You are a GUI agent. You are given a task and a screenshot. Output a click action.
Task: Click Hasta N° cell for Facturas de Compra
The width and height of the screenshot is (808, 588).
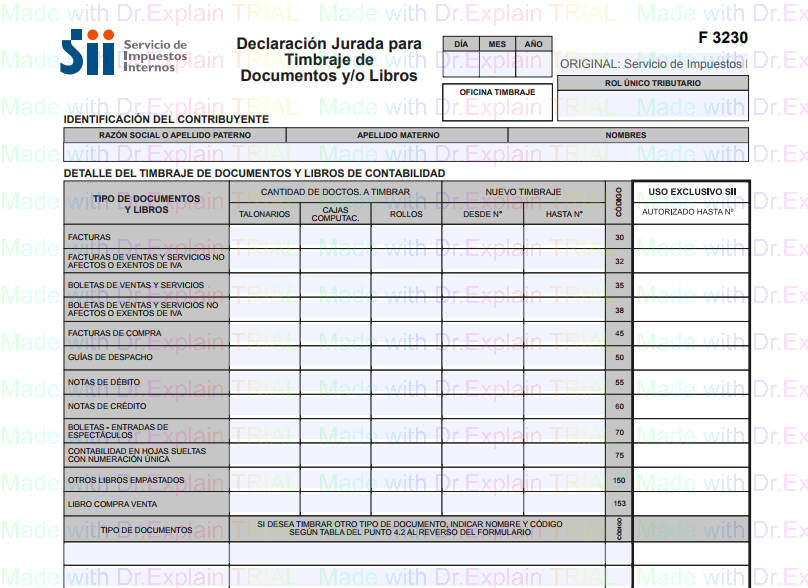coord(564,333)
